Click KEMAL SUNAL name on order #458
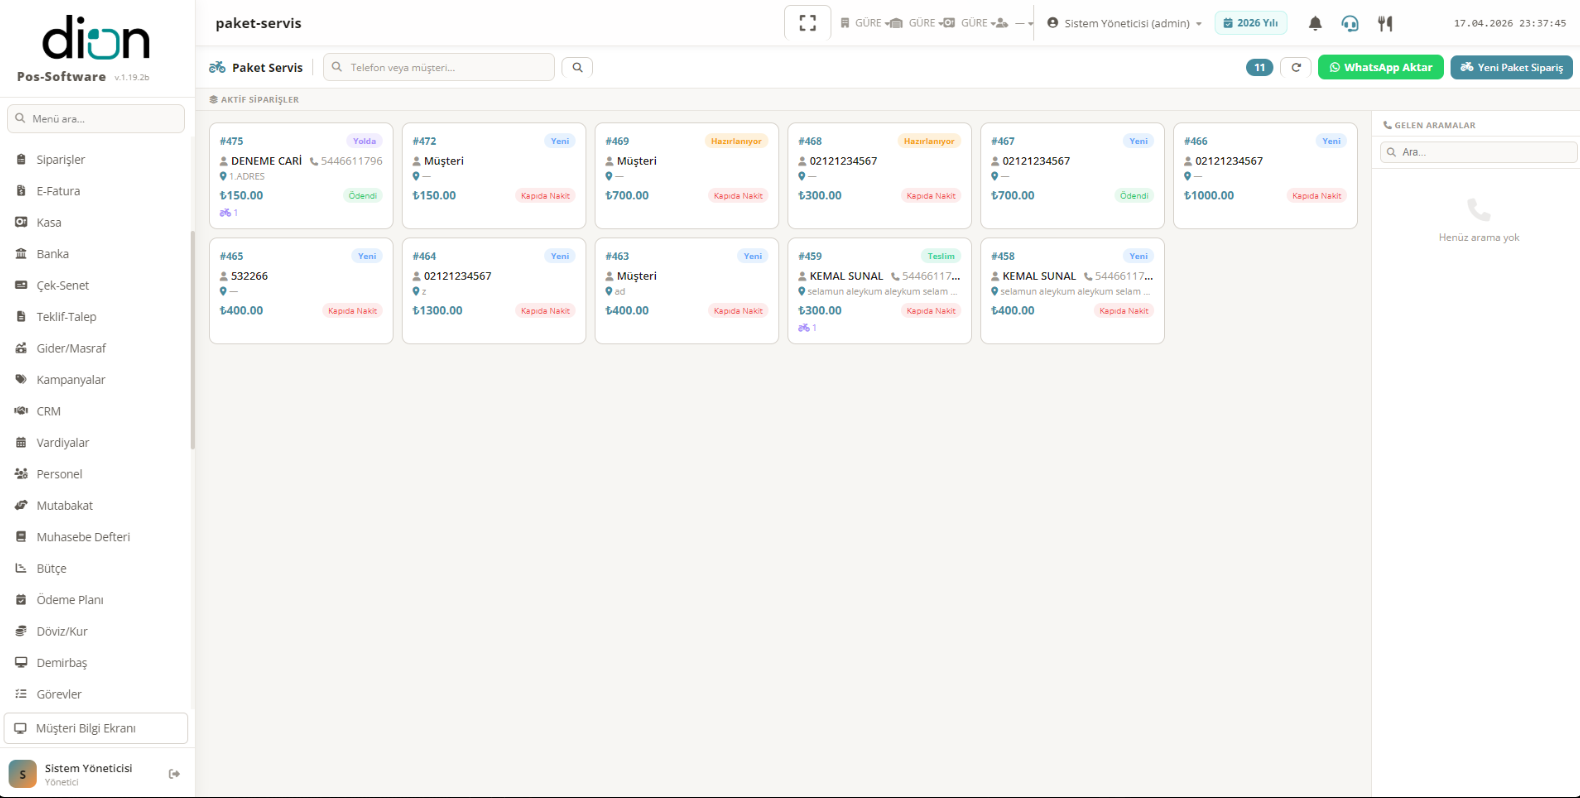The height and width of the screenshot is (798, 1580). click(1039, 276)
